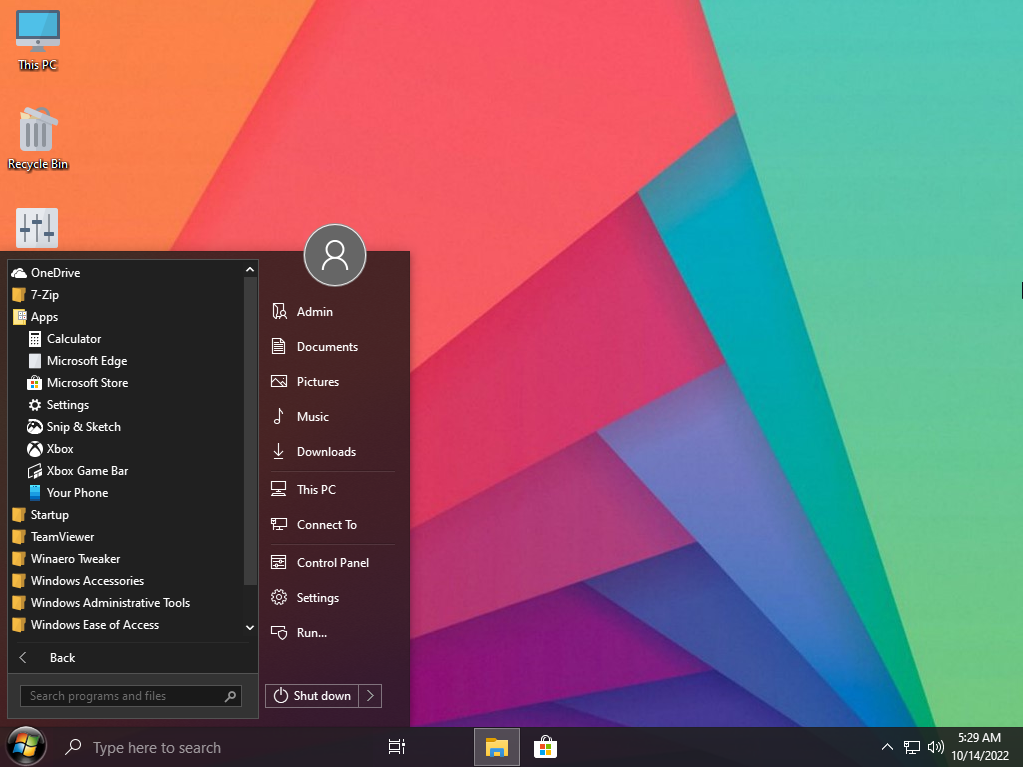The image size is (1023, 767).
Task: Launch Xbox Game Bar
Action: point(87,471)
